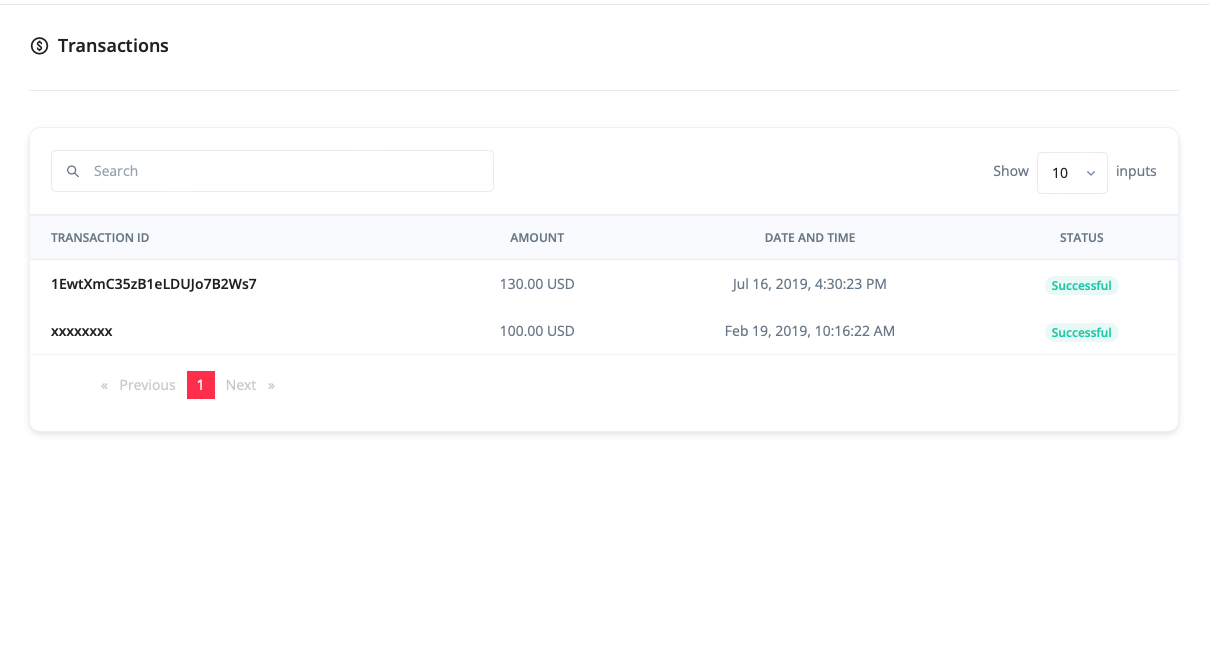
Task: Click the magnifying glass search icon
Action: click(73, 171)
